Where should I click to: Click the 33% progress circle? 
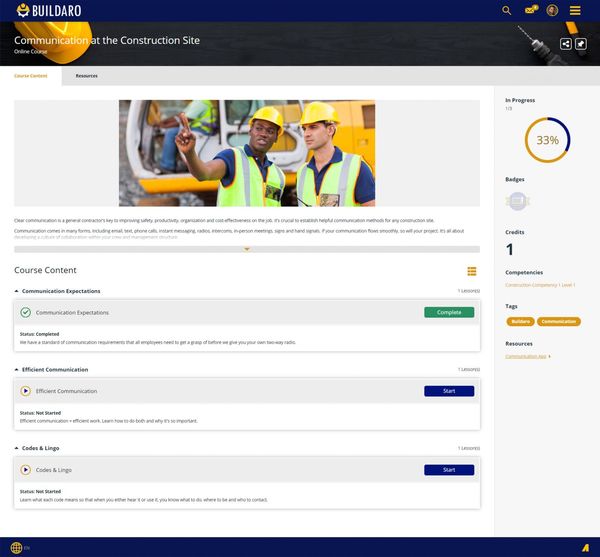tap(547, 140)
